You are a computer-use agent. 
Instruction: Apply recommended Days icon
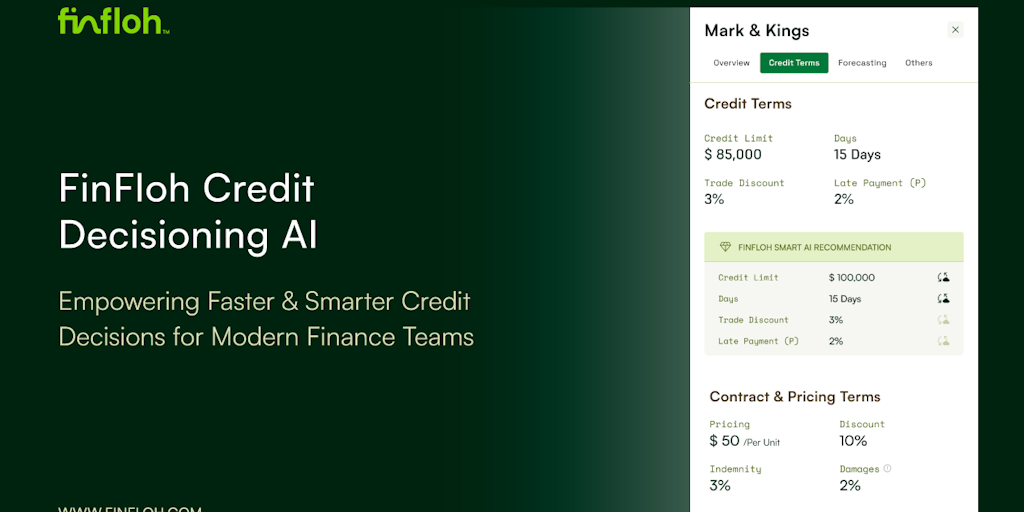(943, 298)
